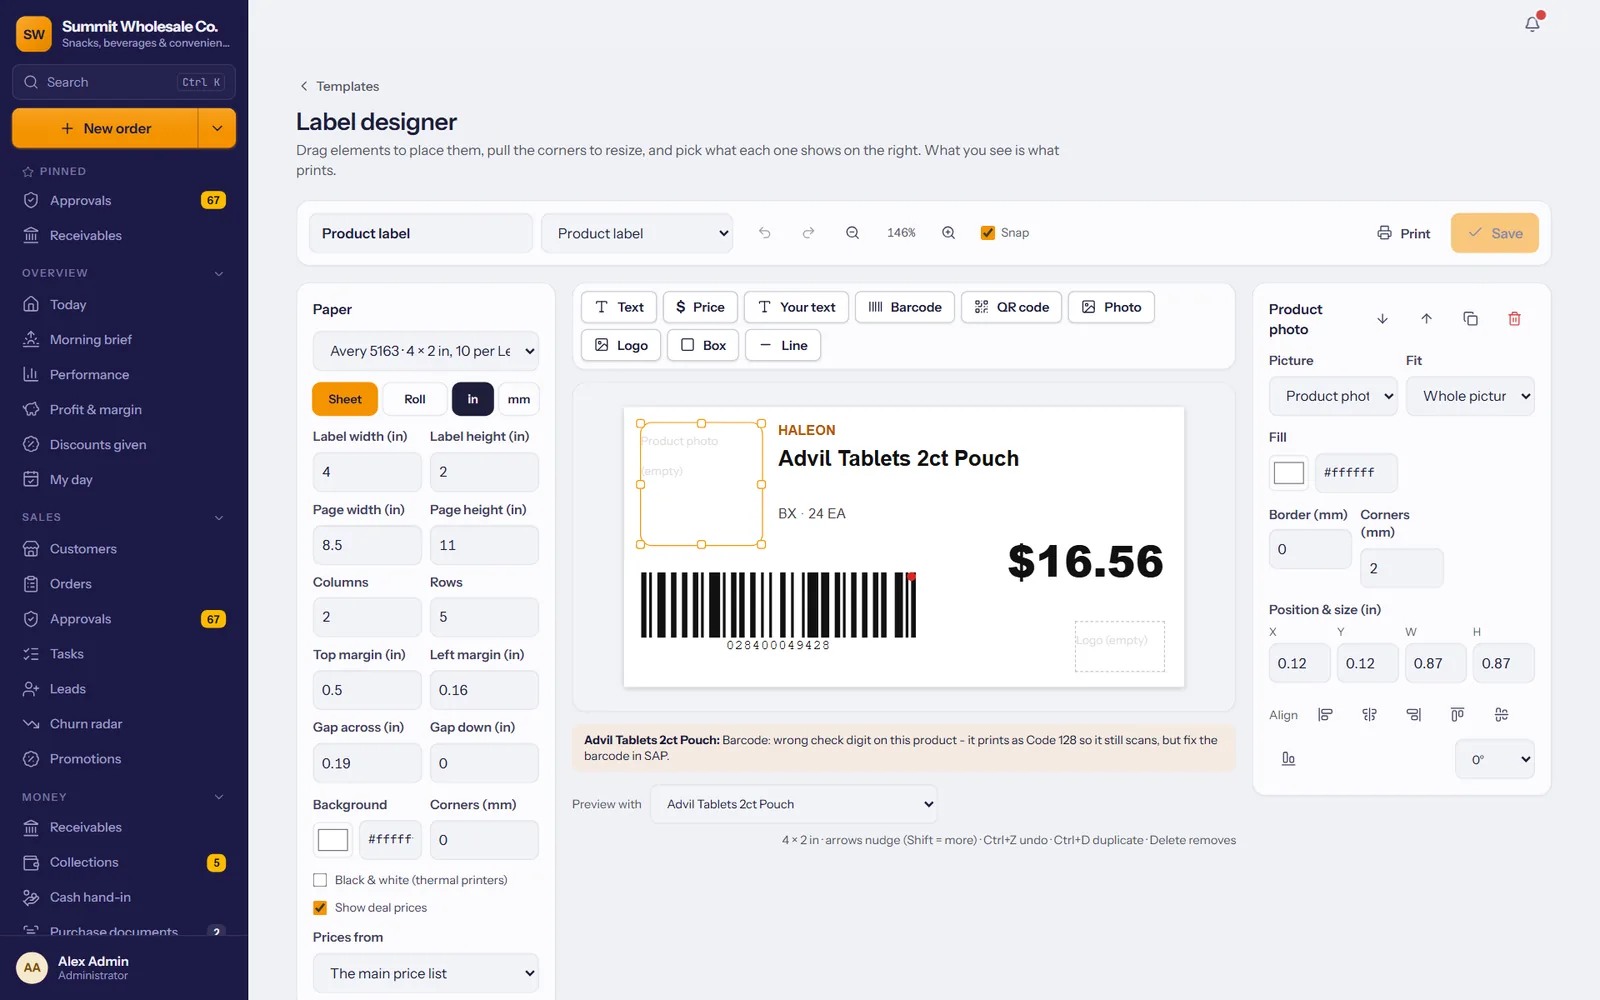1600x1000 pixels.
Task: Click the element Fill color swatch
Action: [1289, 473]
